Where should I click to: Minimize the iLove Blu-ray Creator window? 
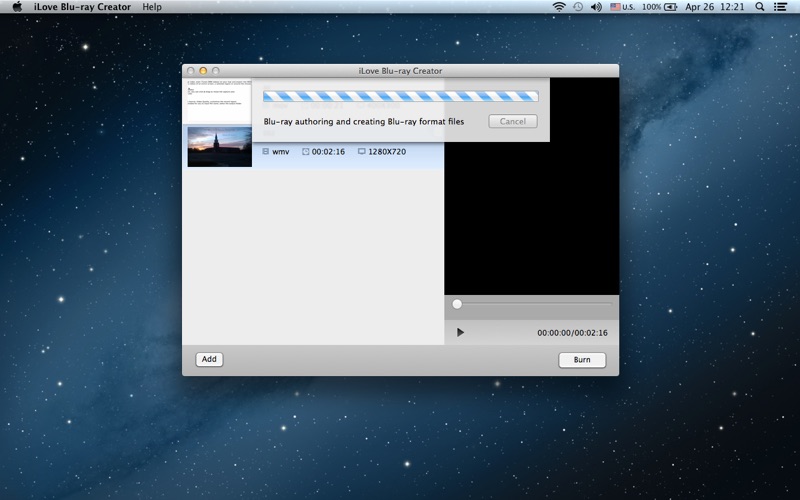point(203,71)
